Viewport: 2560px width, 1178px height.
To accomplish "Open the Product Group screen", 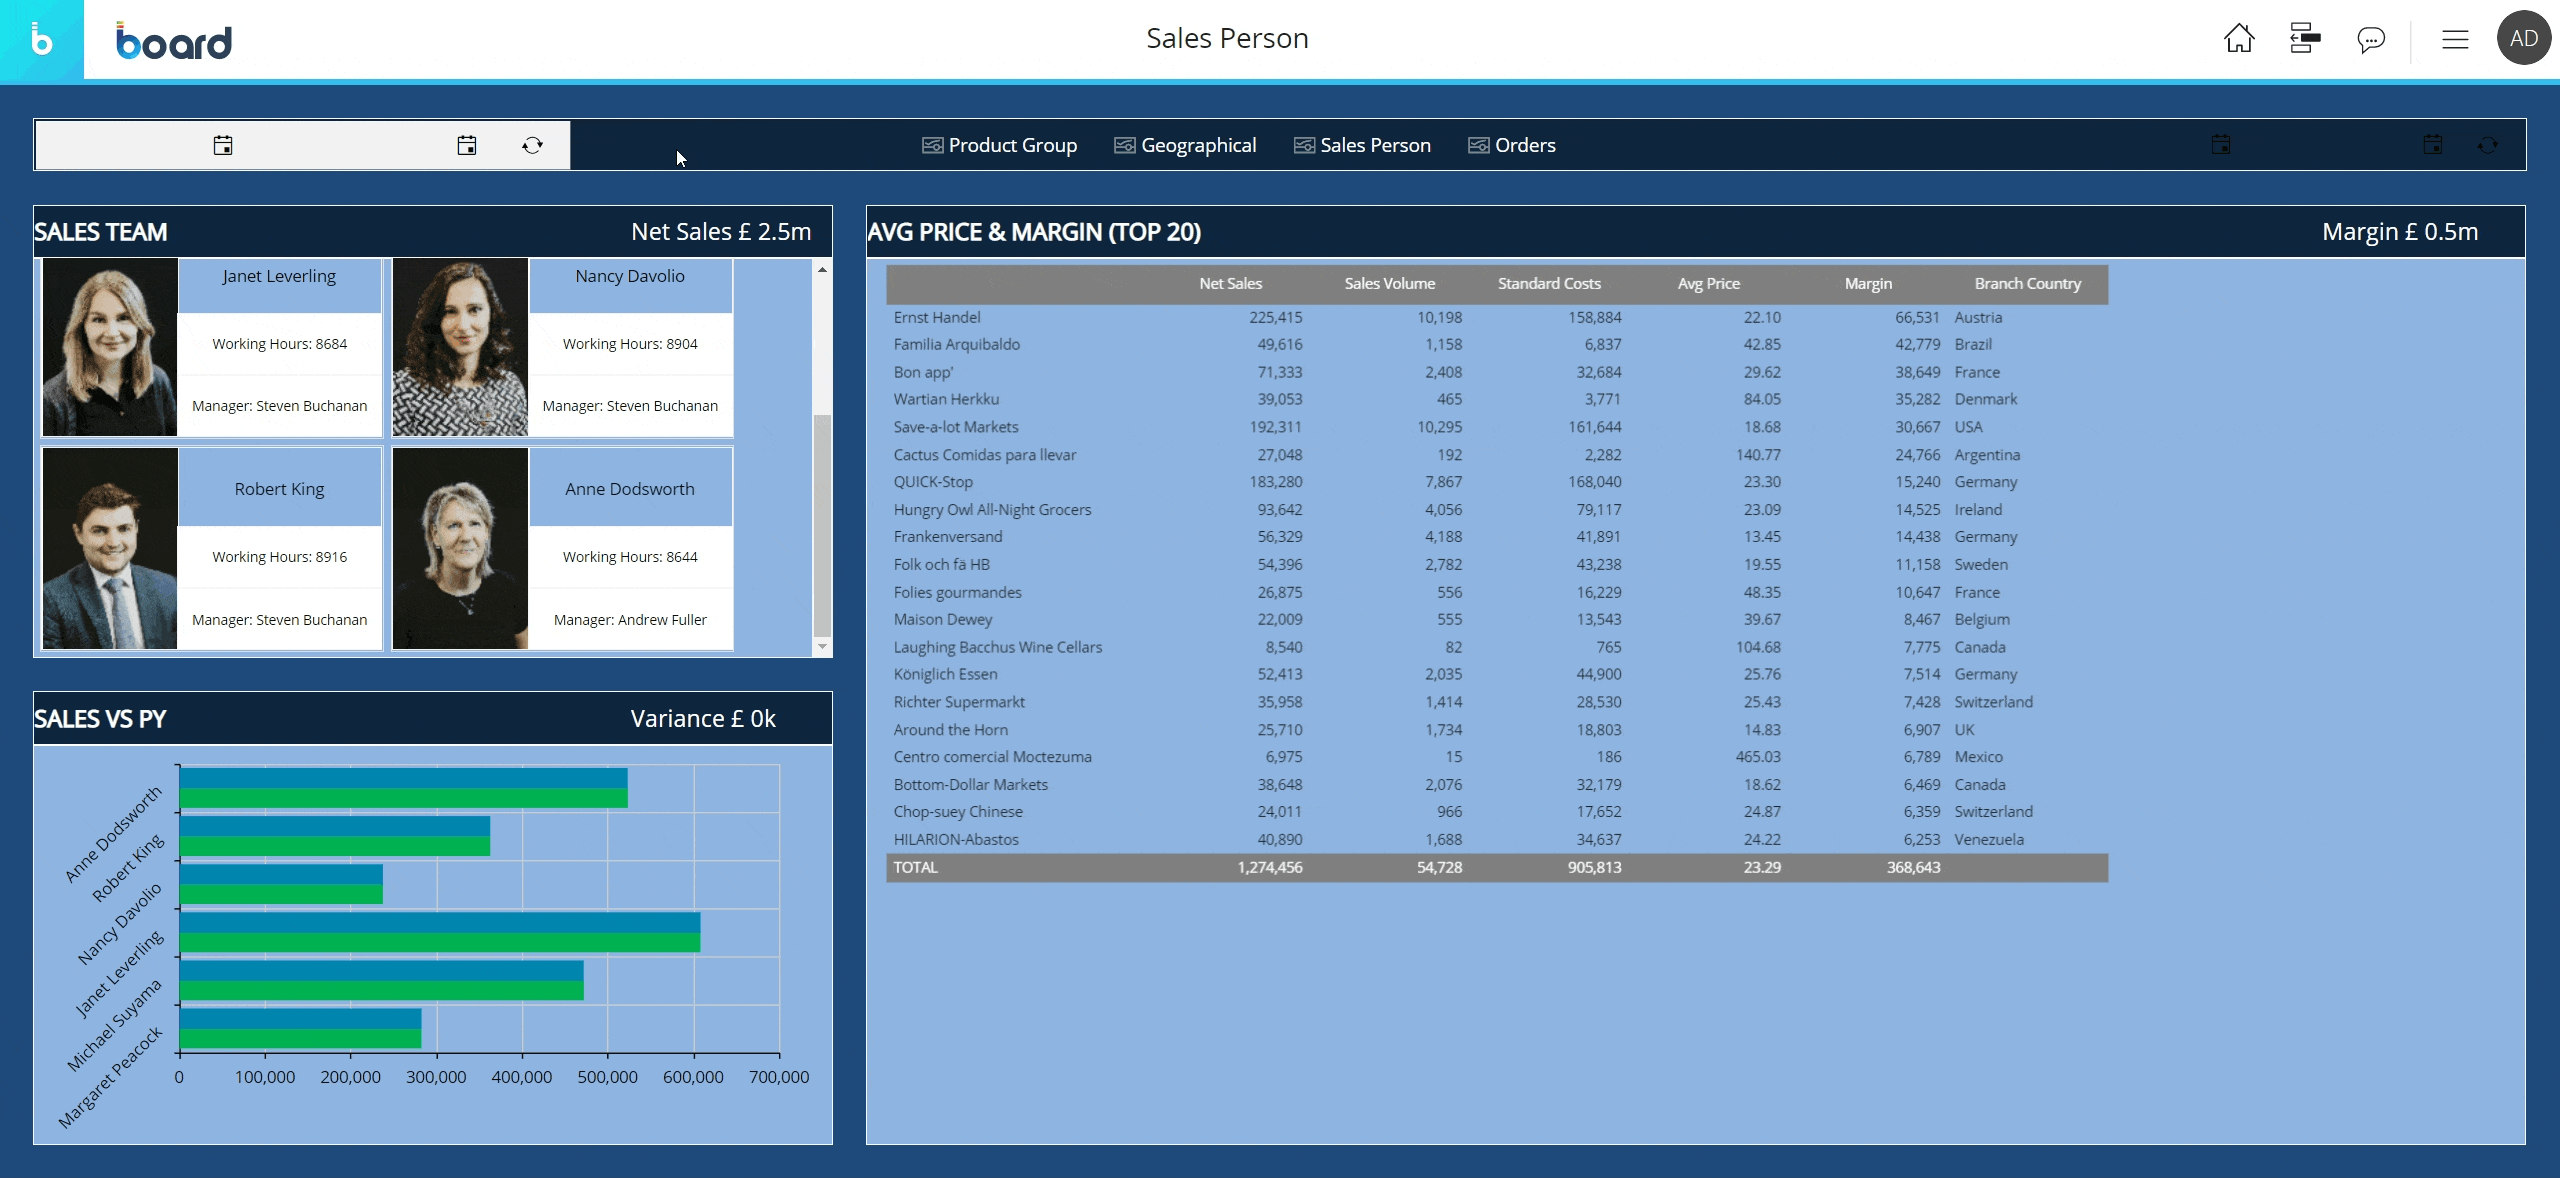I will (1012, 146).
